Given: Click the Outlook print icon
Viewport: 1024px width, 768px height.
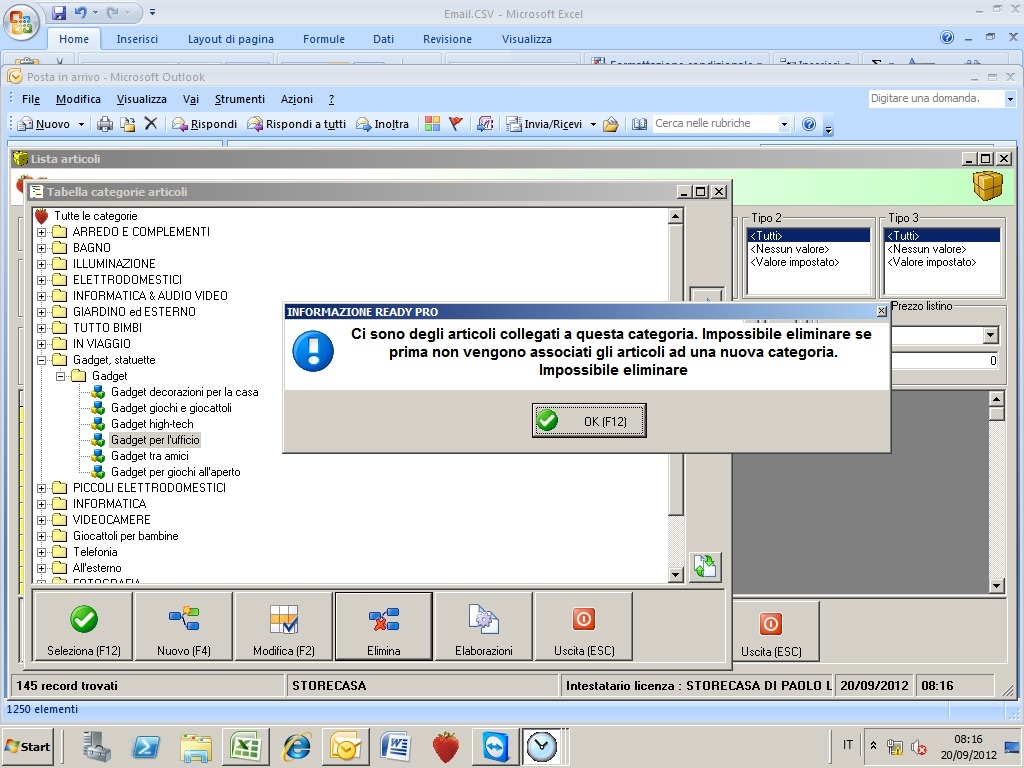Looking at the screenshot, I should (x=104, y=124).
